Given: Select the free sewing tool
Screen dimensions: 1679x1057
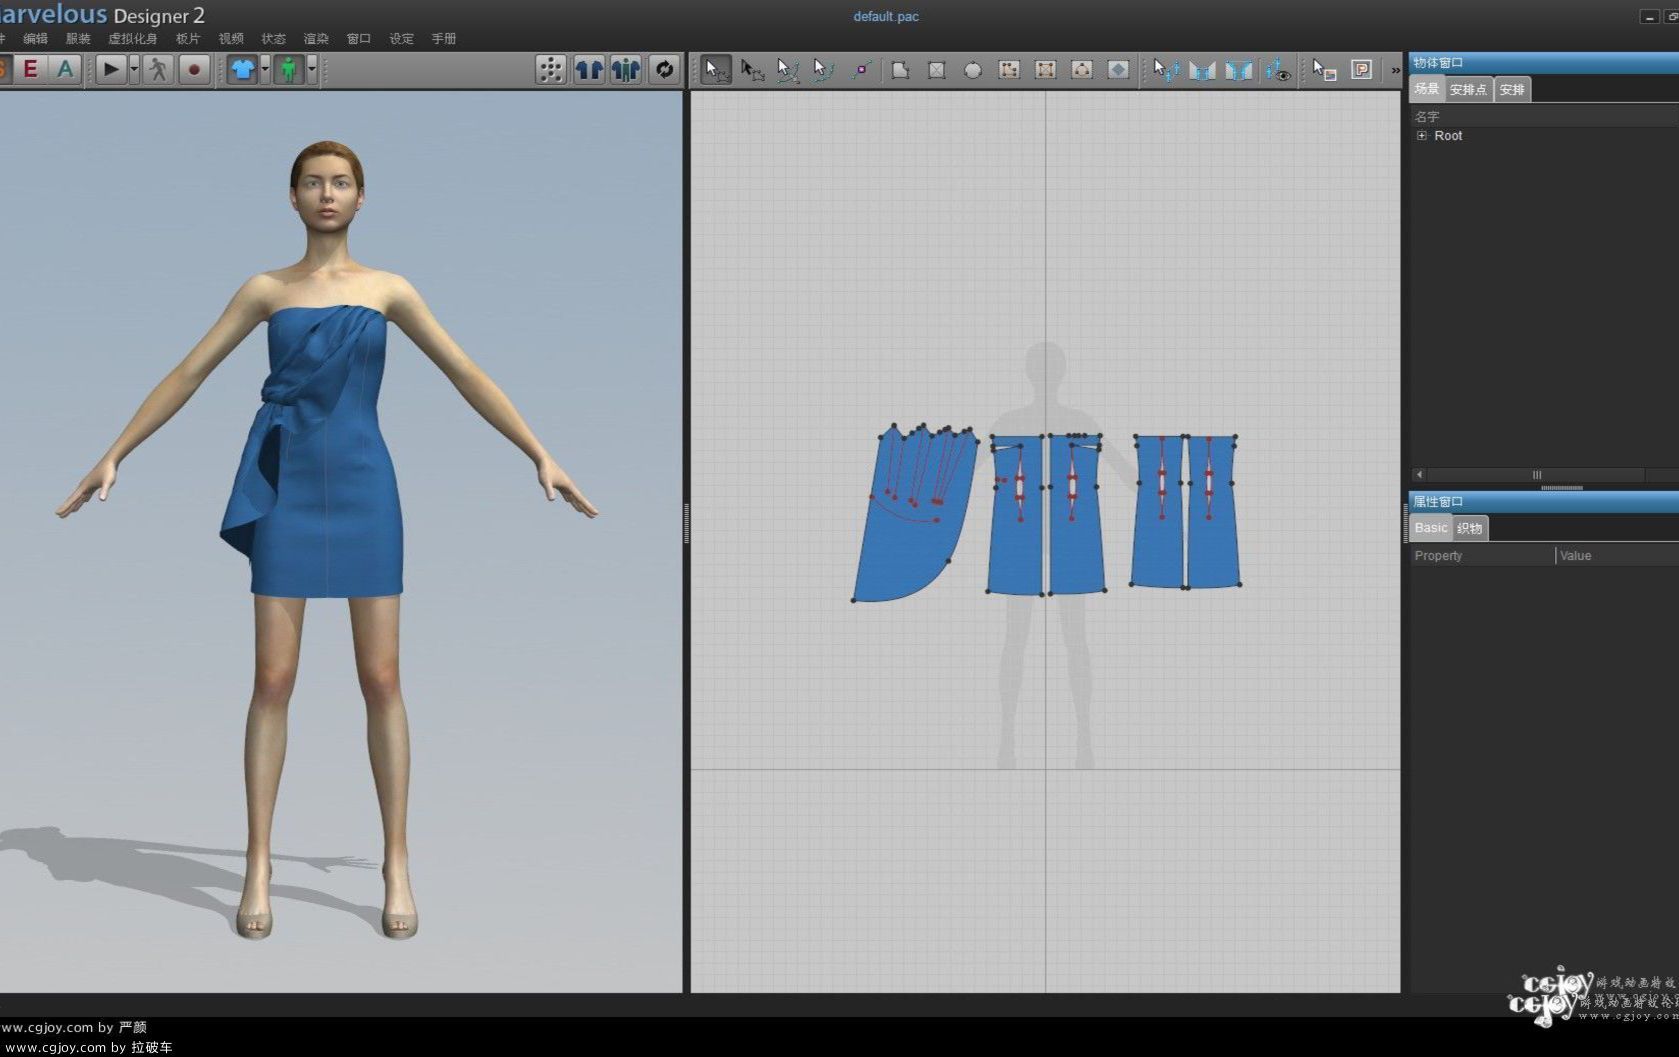Looking at the screenshot, I should click(1239, 69).
